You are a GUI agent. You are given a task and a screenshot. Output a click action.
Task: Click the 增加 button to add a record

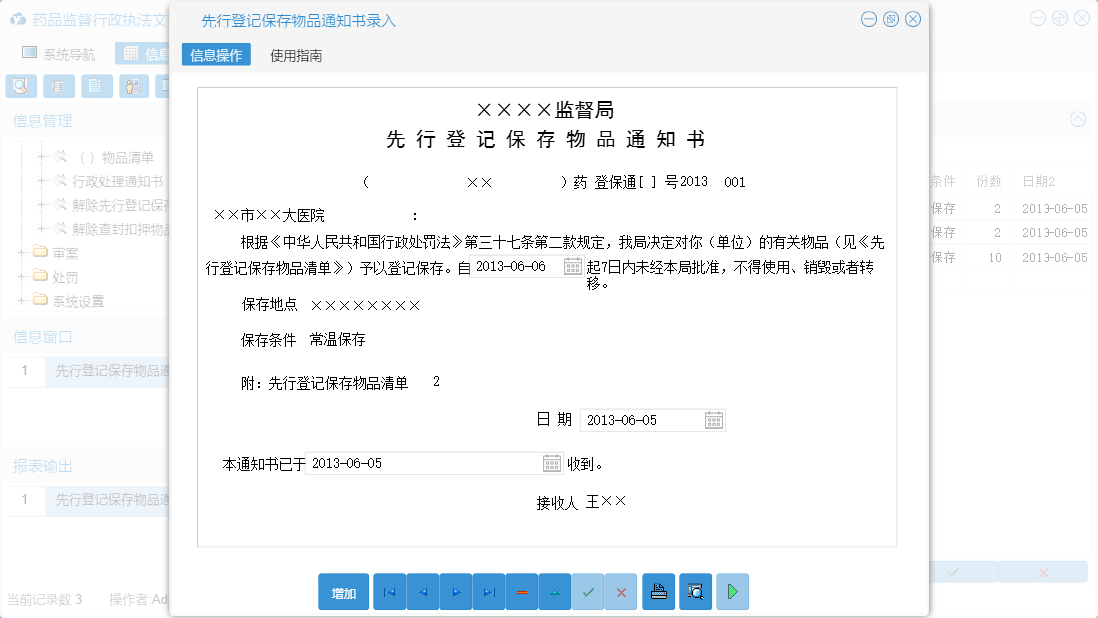coord(343,591)
